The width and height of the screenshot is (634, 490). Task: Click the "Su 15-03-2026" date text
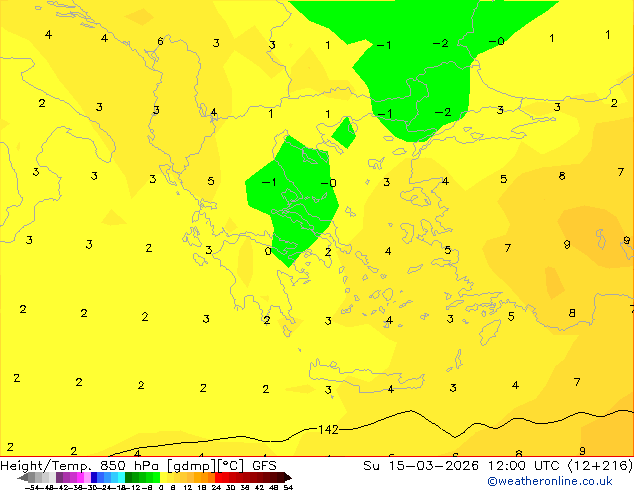point(421,466)
